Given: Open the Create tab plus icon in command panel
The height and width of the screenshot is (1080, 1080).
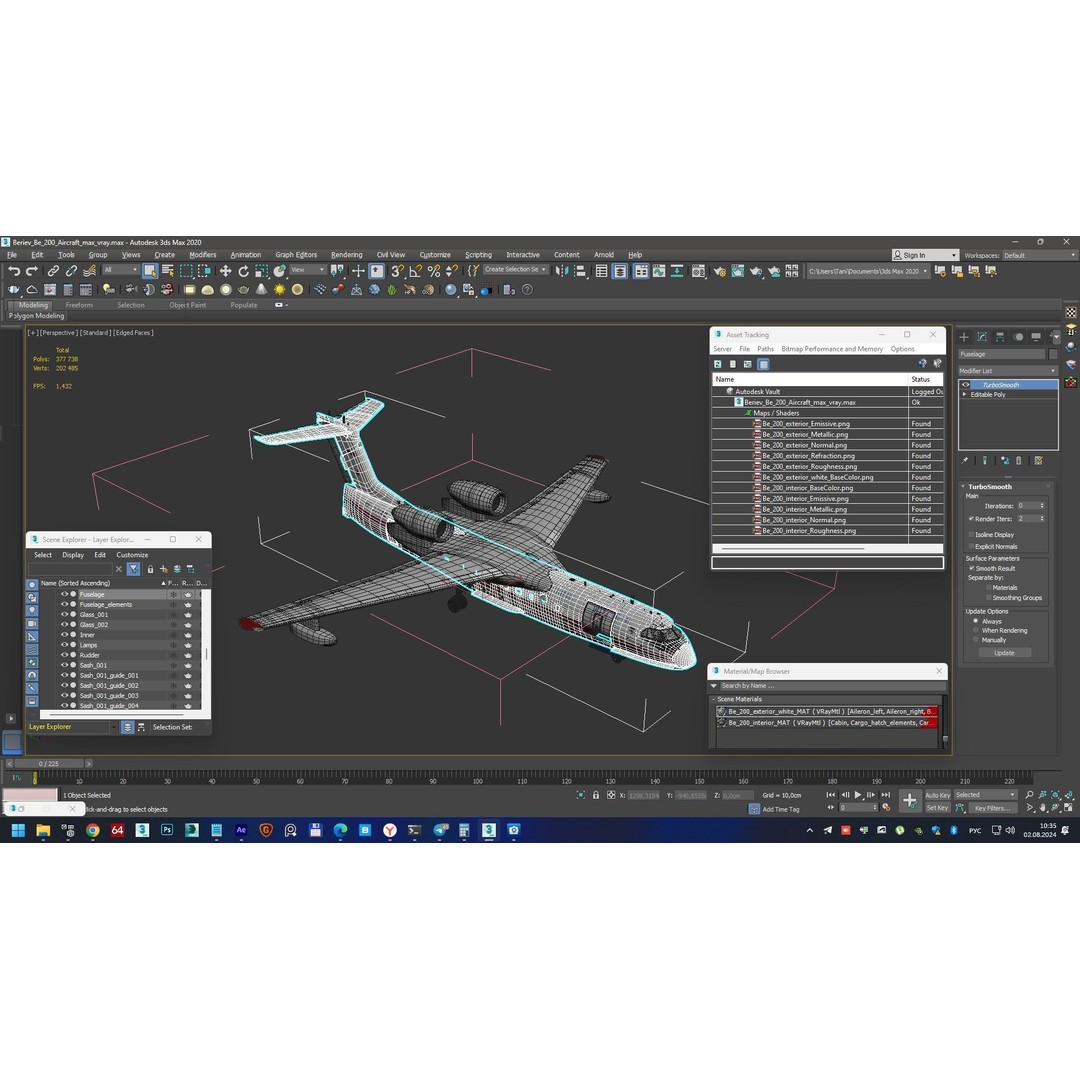Looking at the screenshot, I should coord(964,337).
